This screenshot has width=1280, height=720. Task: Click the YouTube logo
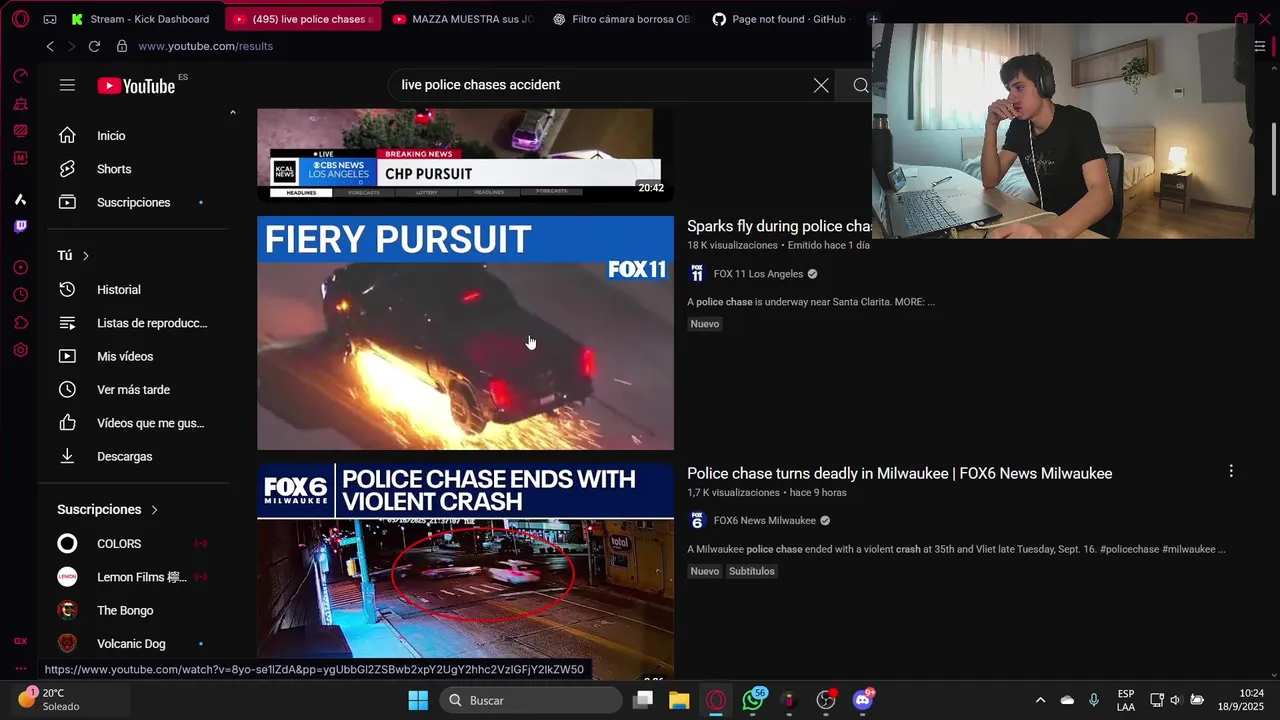pyautogui.click(x=136, y=86)
